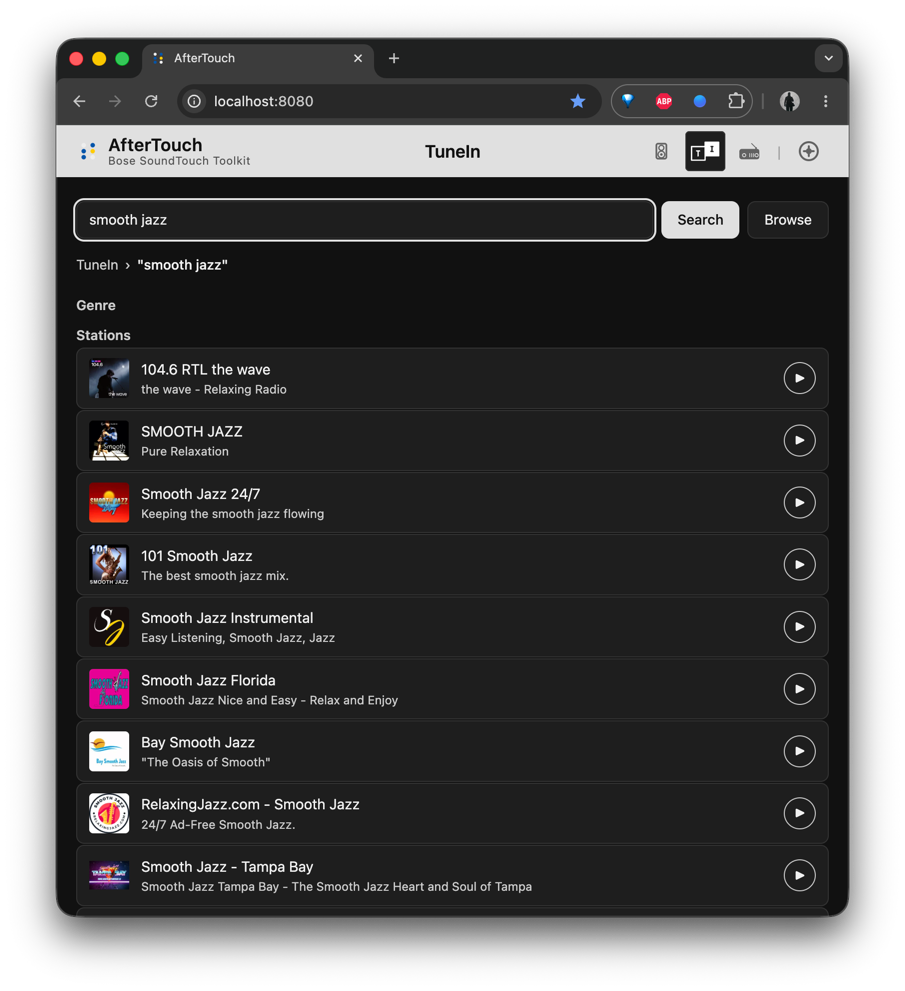Go back in browser history
Image resolution: width=905 pixels, height=991 pixels.
[x=79, y=101]
